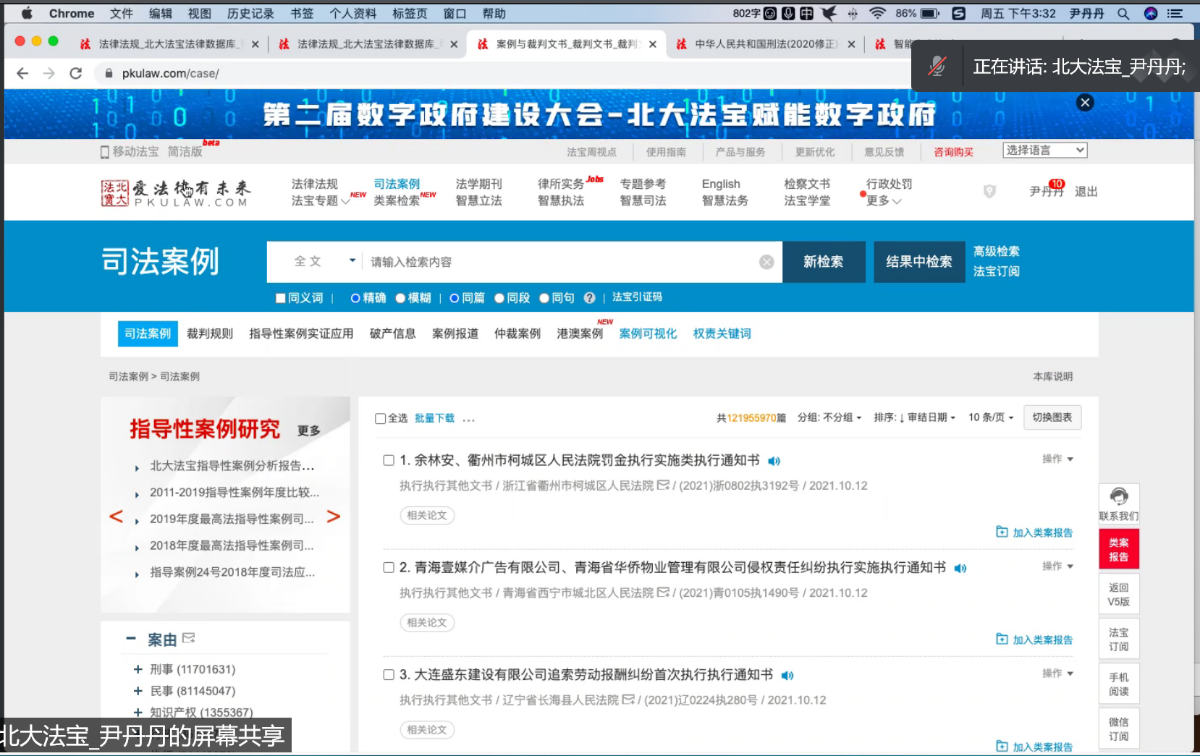This screenshot has height=756, width=1200.
Task: Switch to the 破产信息 tab
Action: pos(392,334)
